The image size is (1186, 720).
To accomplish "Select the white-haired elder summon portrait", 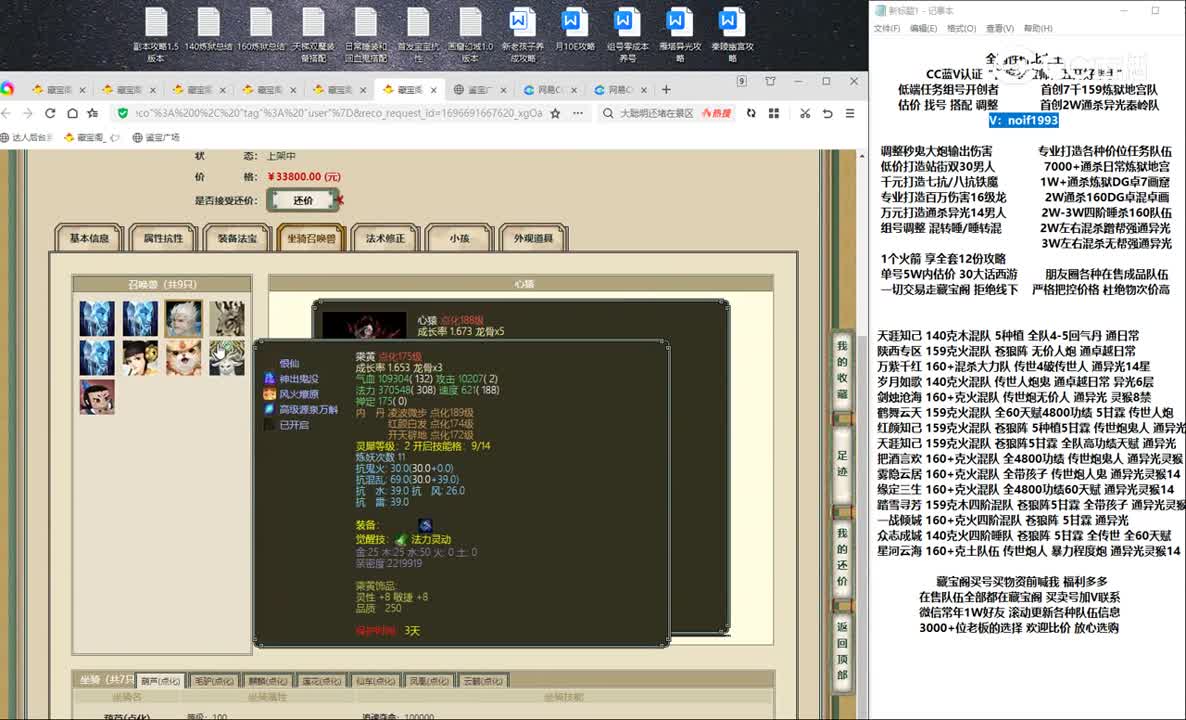I will [x=184, y=318].
